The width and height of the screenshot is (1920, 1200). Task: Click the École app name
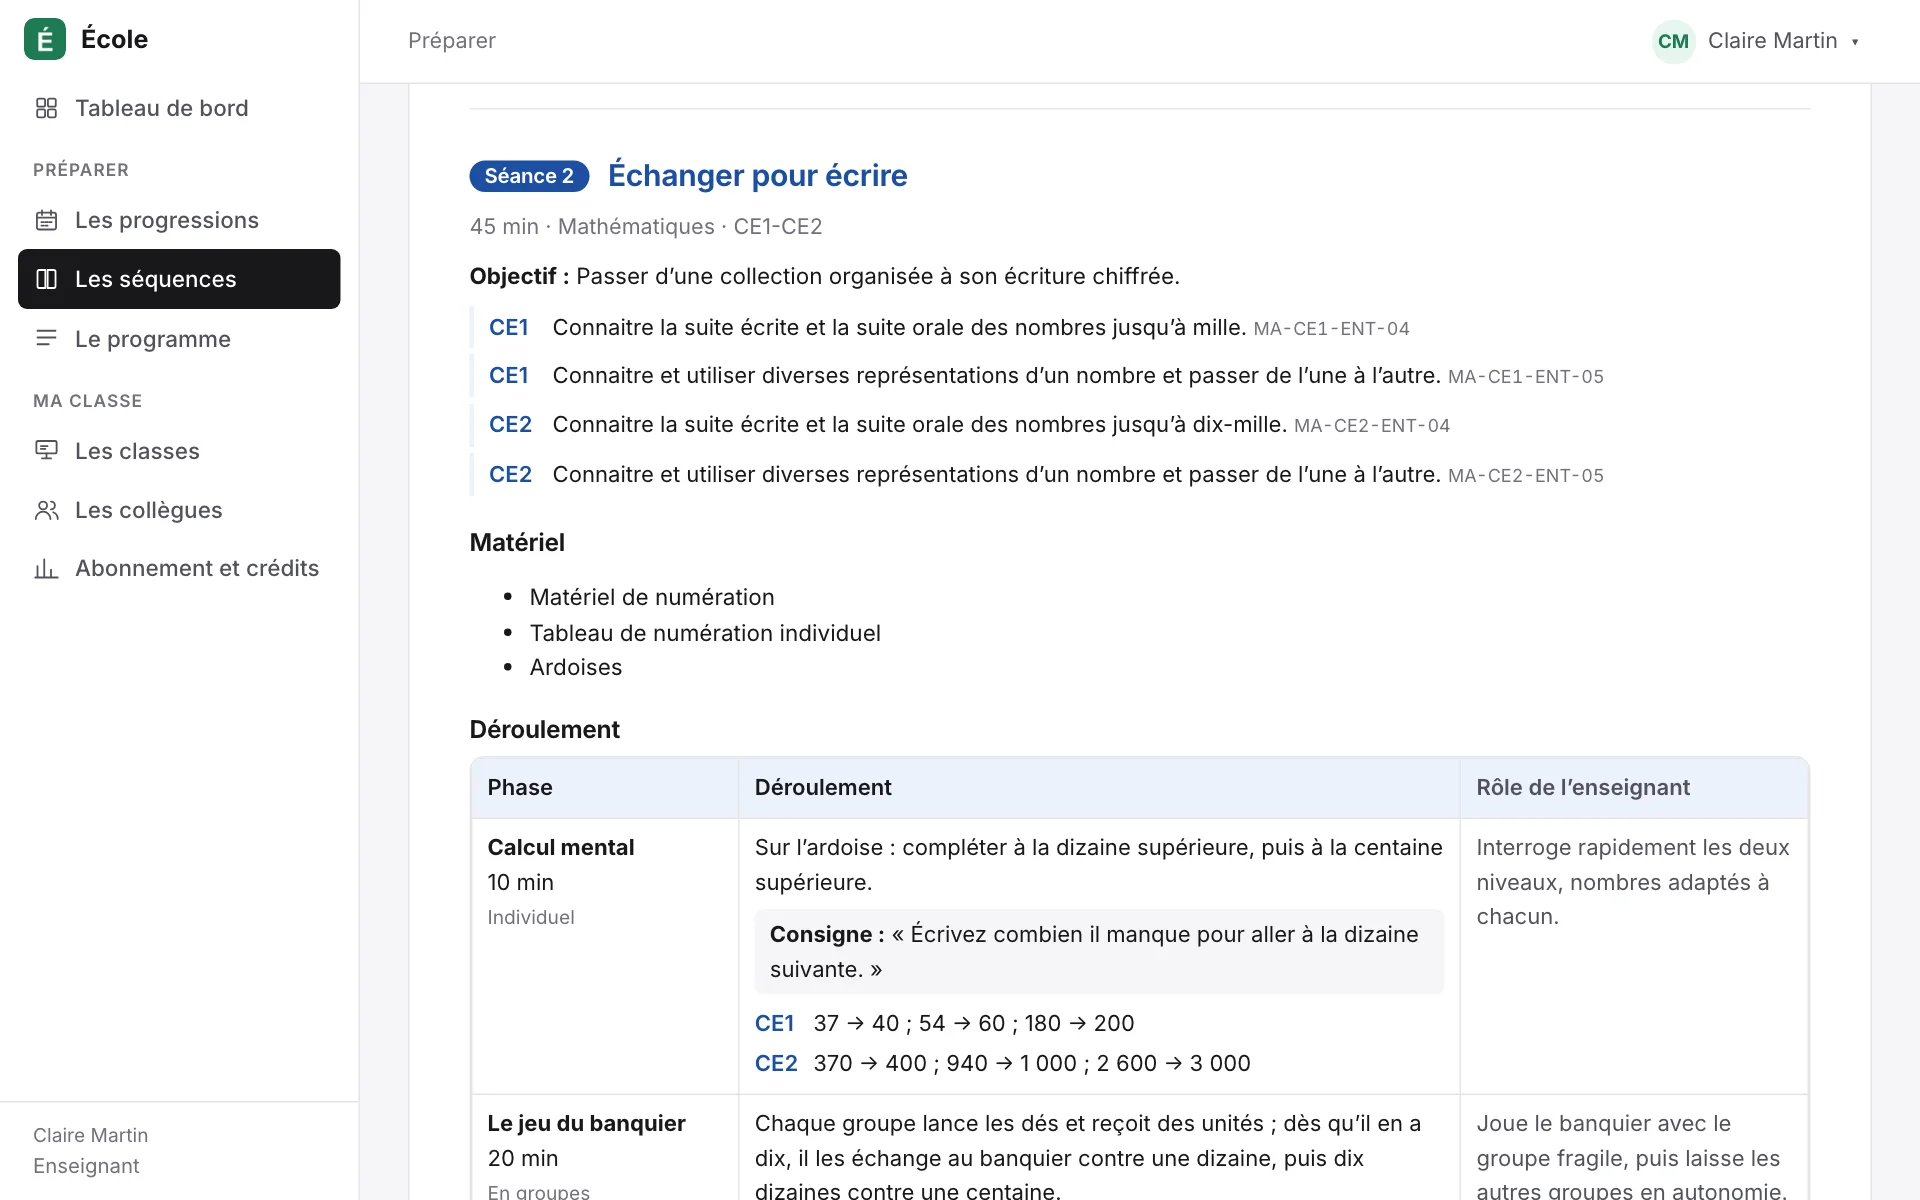(114, 39)
